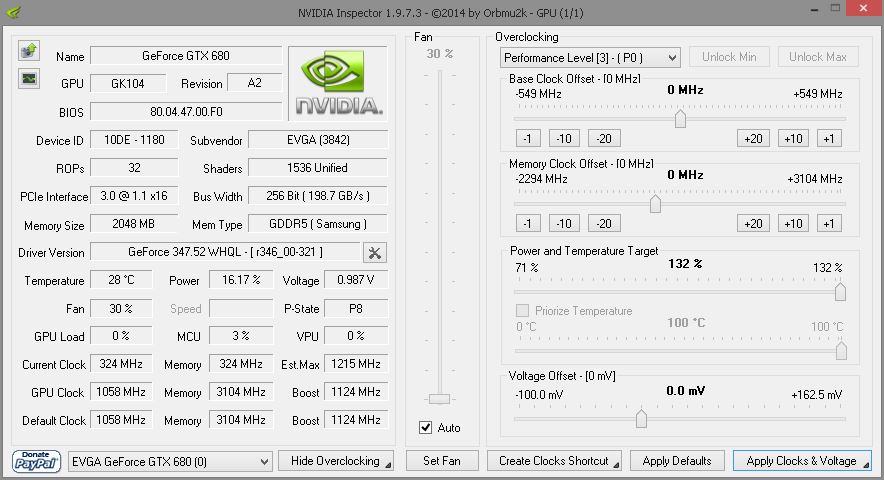This screenshot has height=480, width=884.
Task: Click Memory Clock Offset -1 button
Action: (528, 223)
